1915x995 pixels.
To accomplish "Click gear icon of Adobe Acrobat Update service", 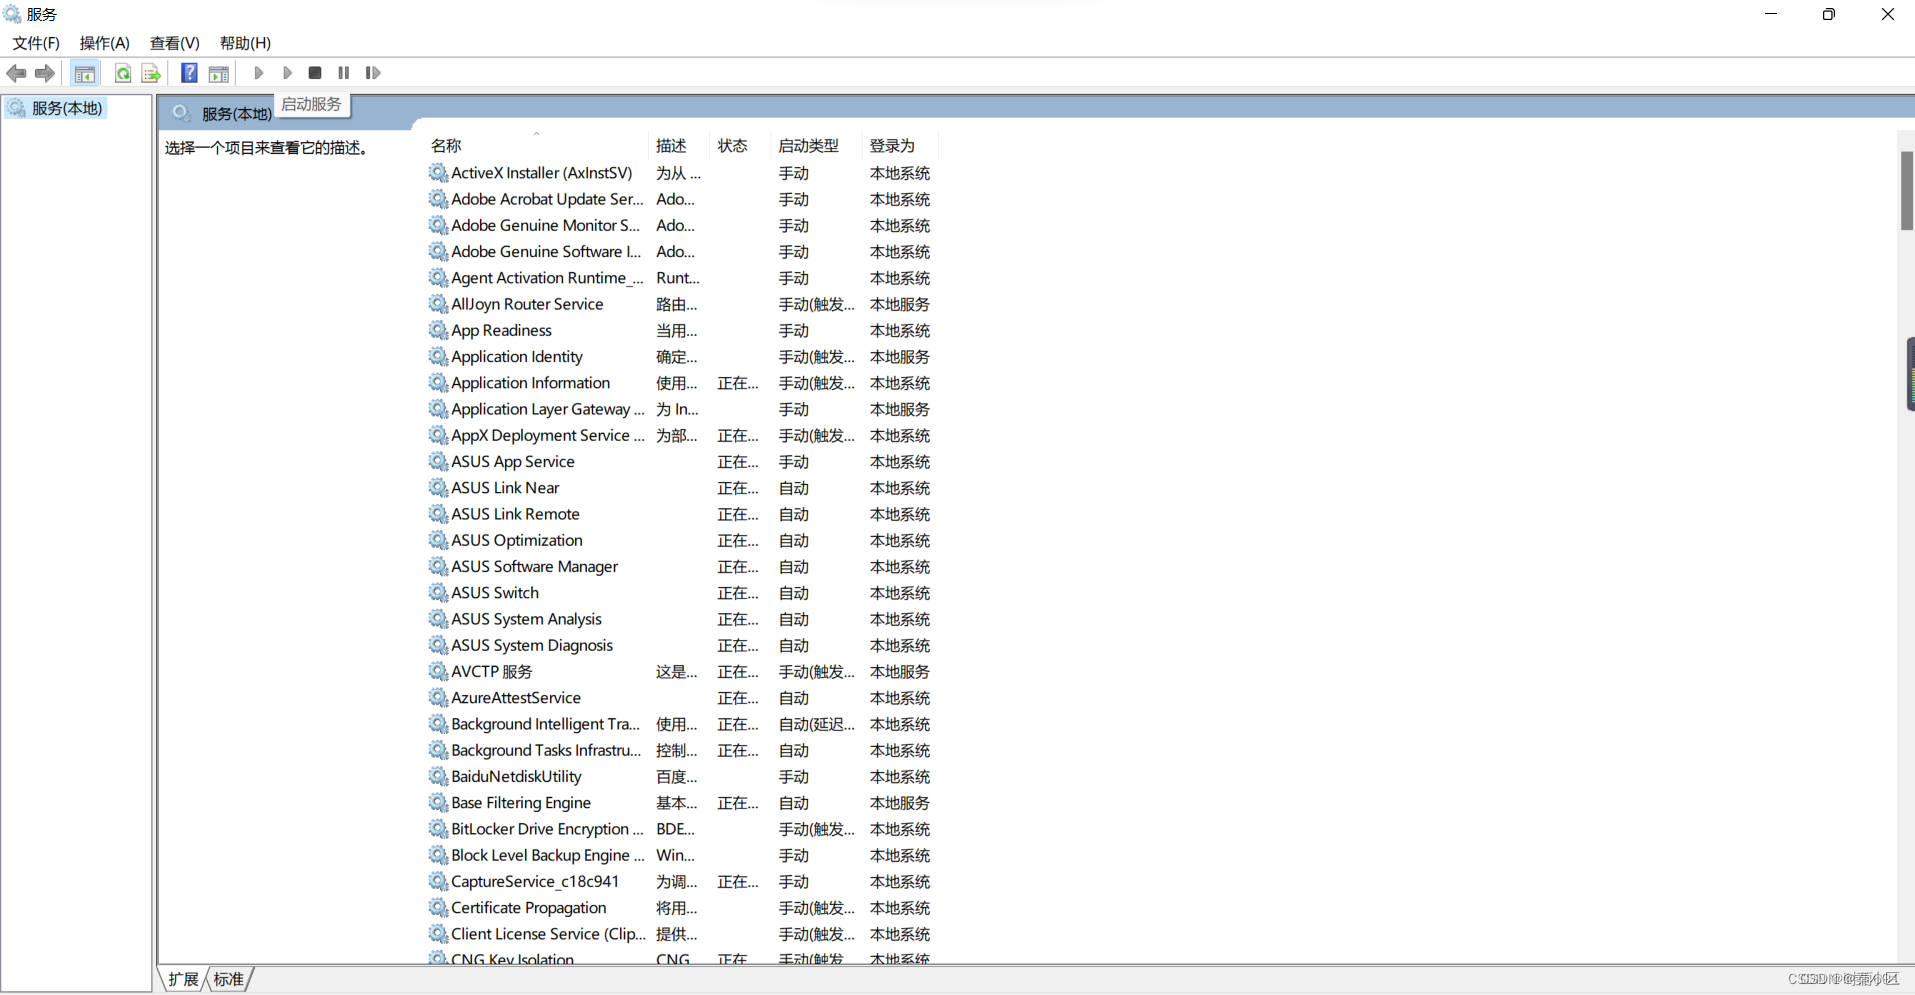I will 438,199.
